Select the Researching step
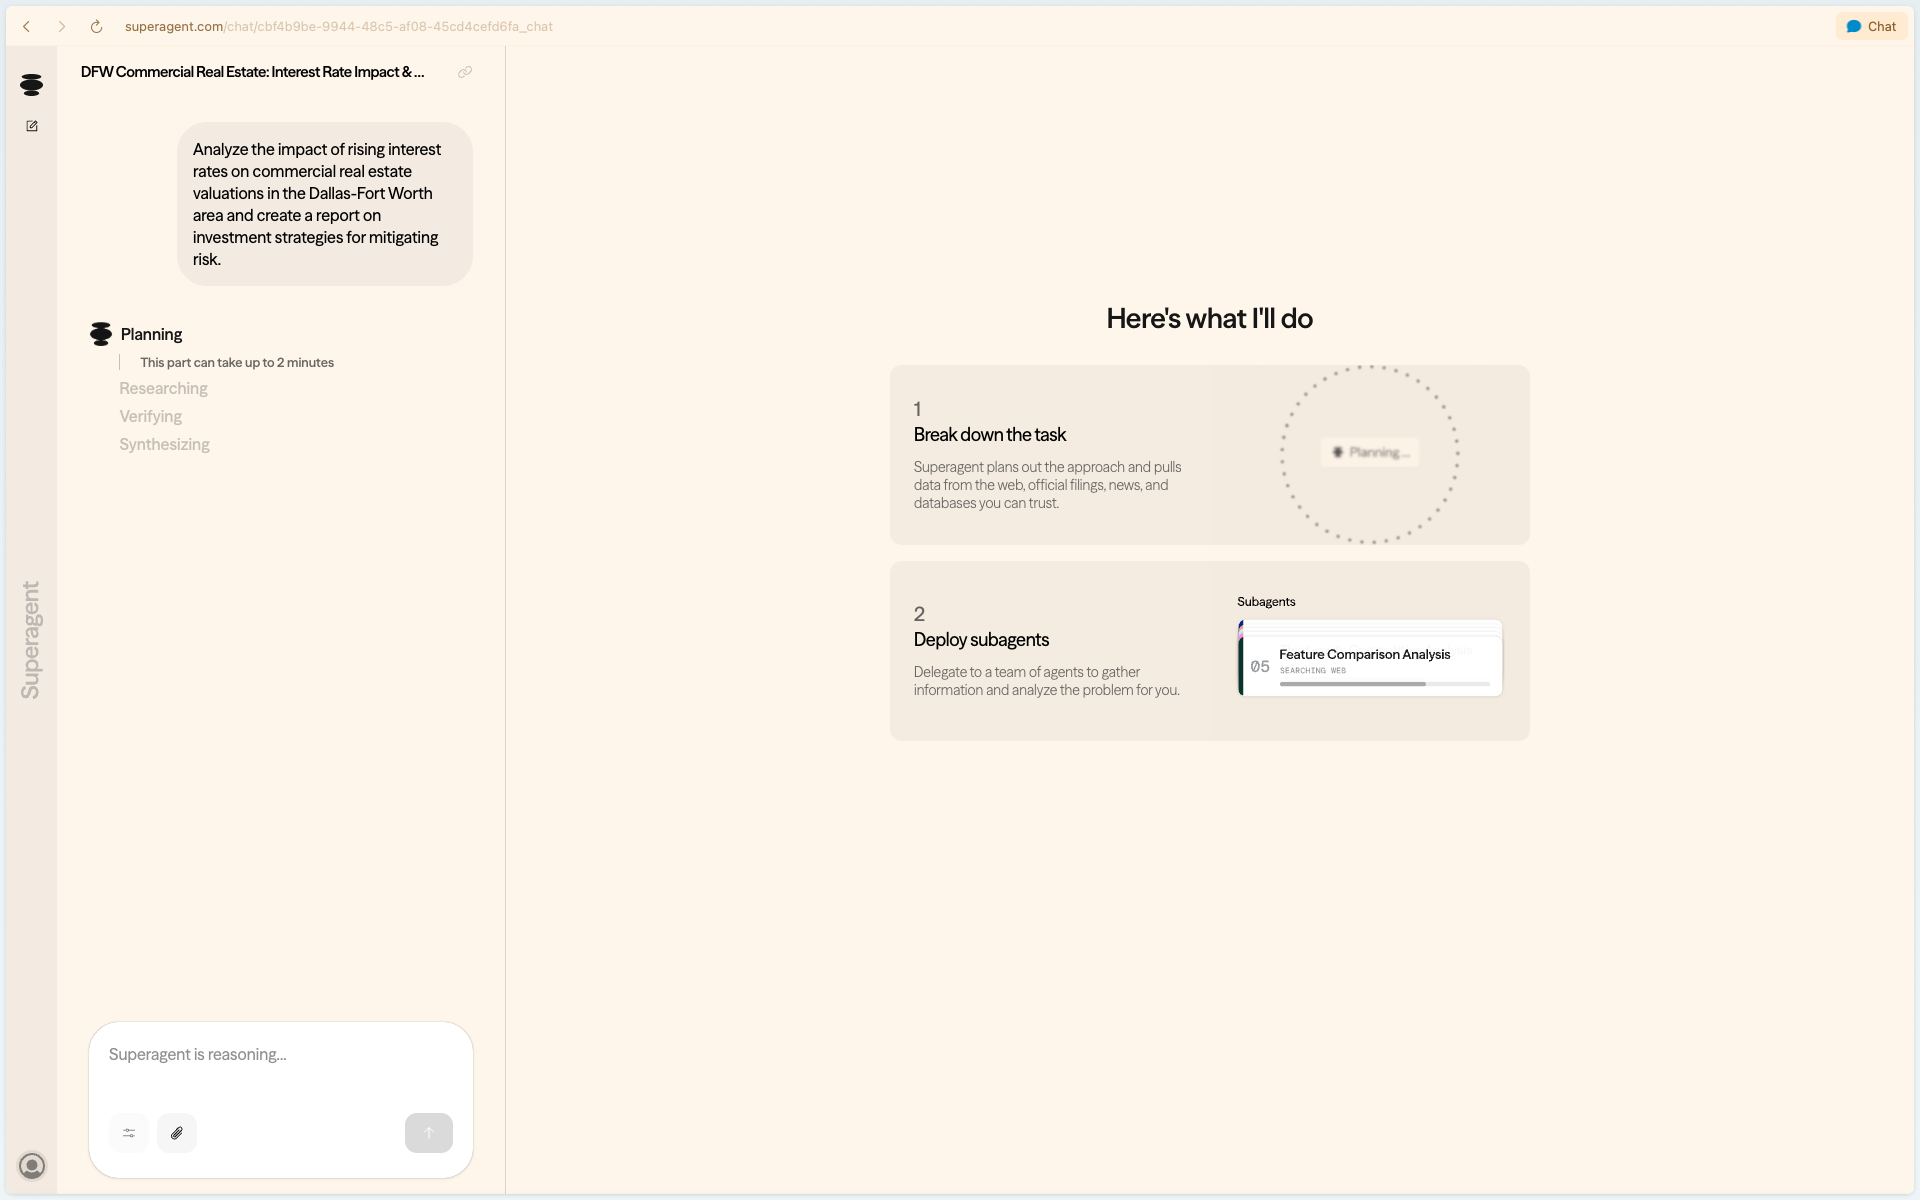 click(163, 388)
